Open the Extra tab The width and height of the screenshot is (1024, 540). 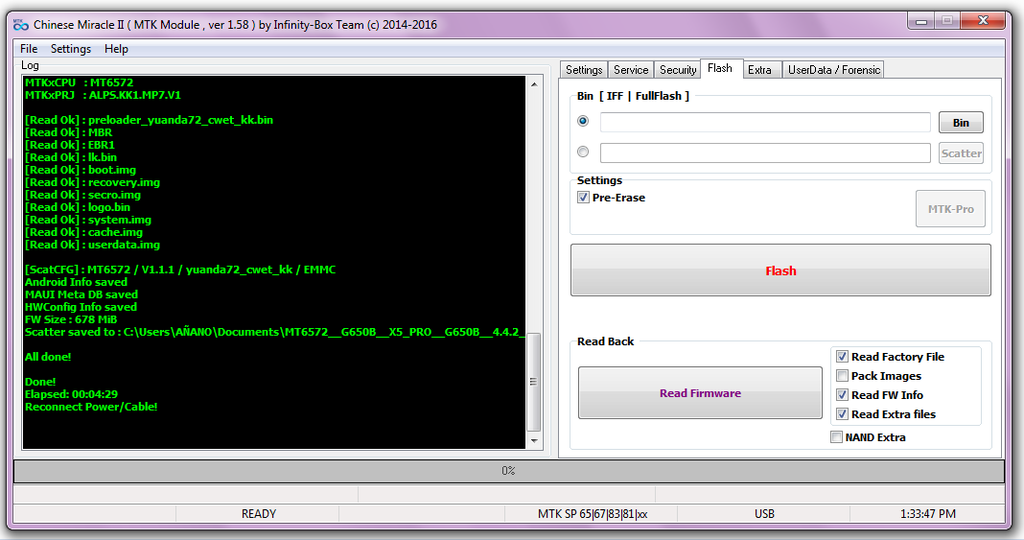[x=760, y=70]
